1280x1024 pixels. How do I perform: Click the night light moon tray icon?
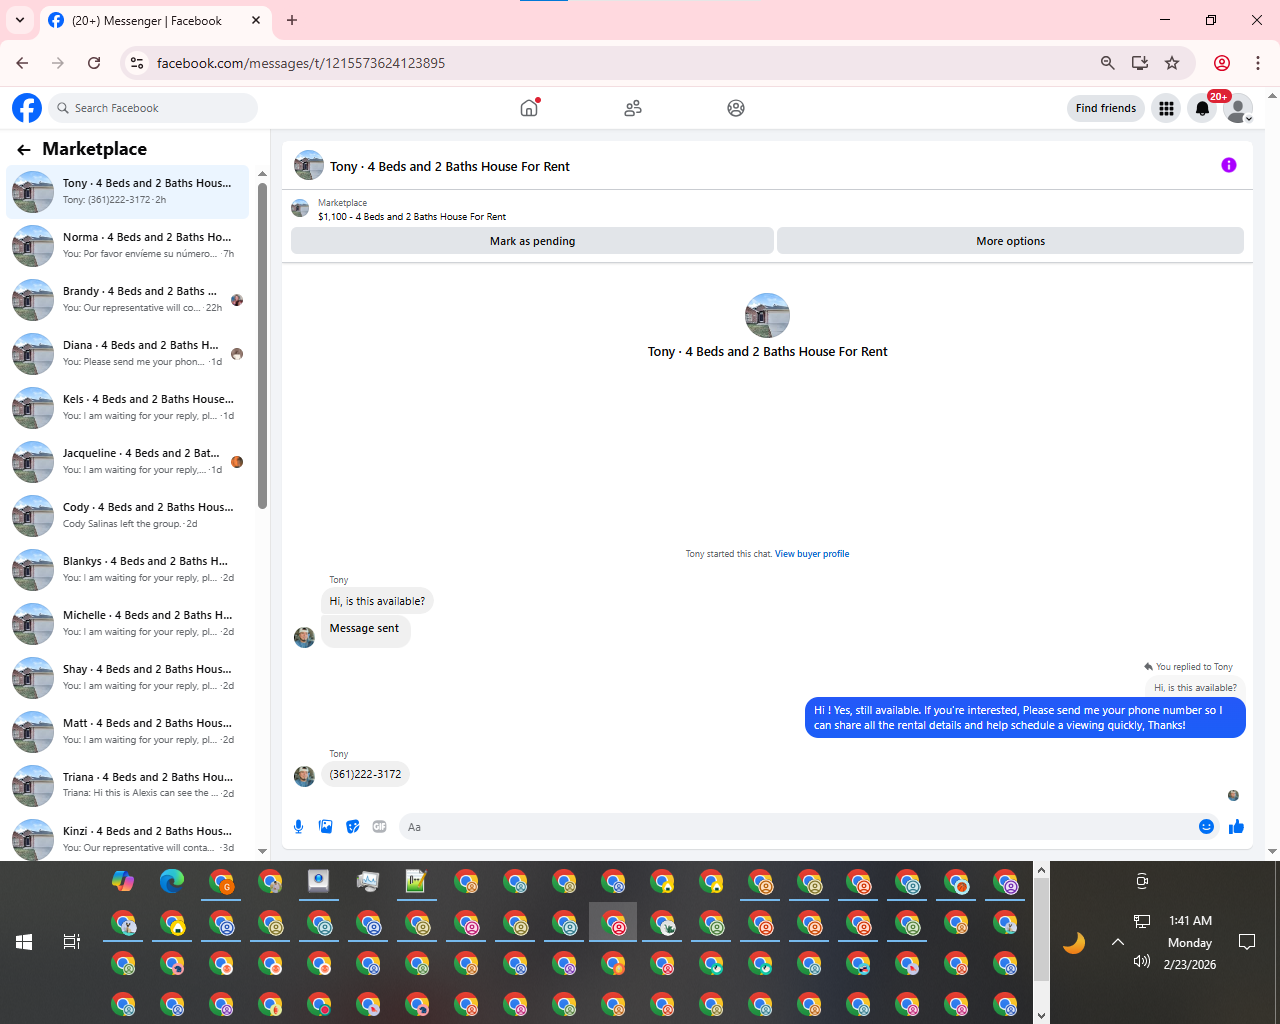point(1074,942)
